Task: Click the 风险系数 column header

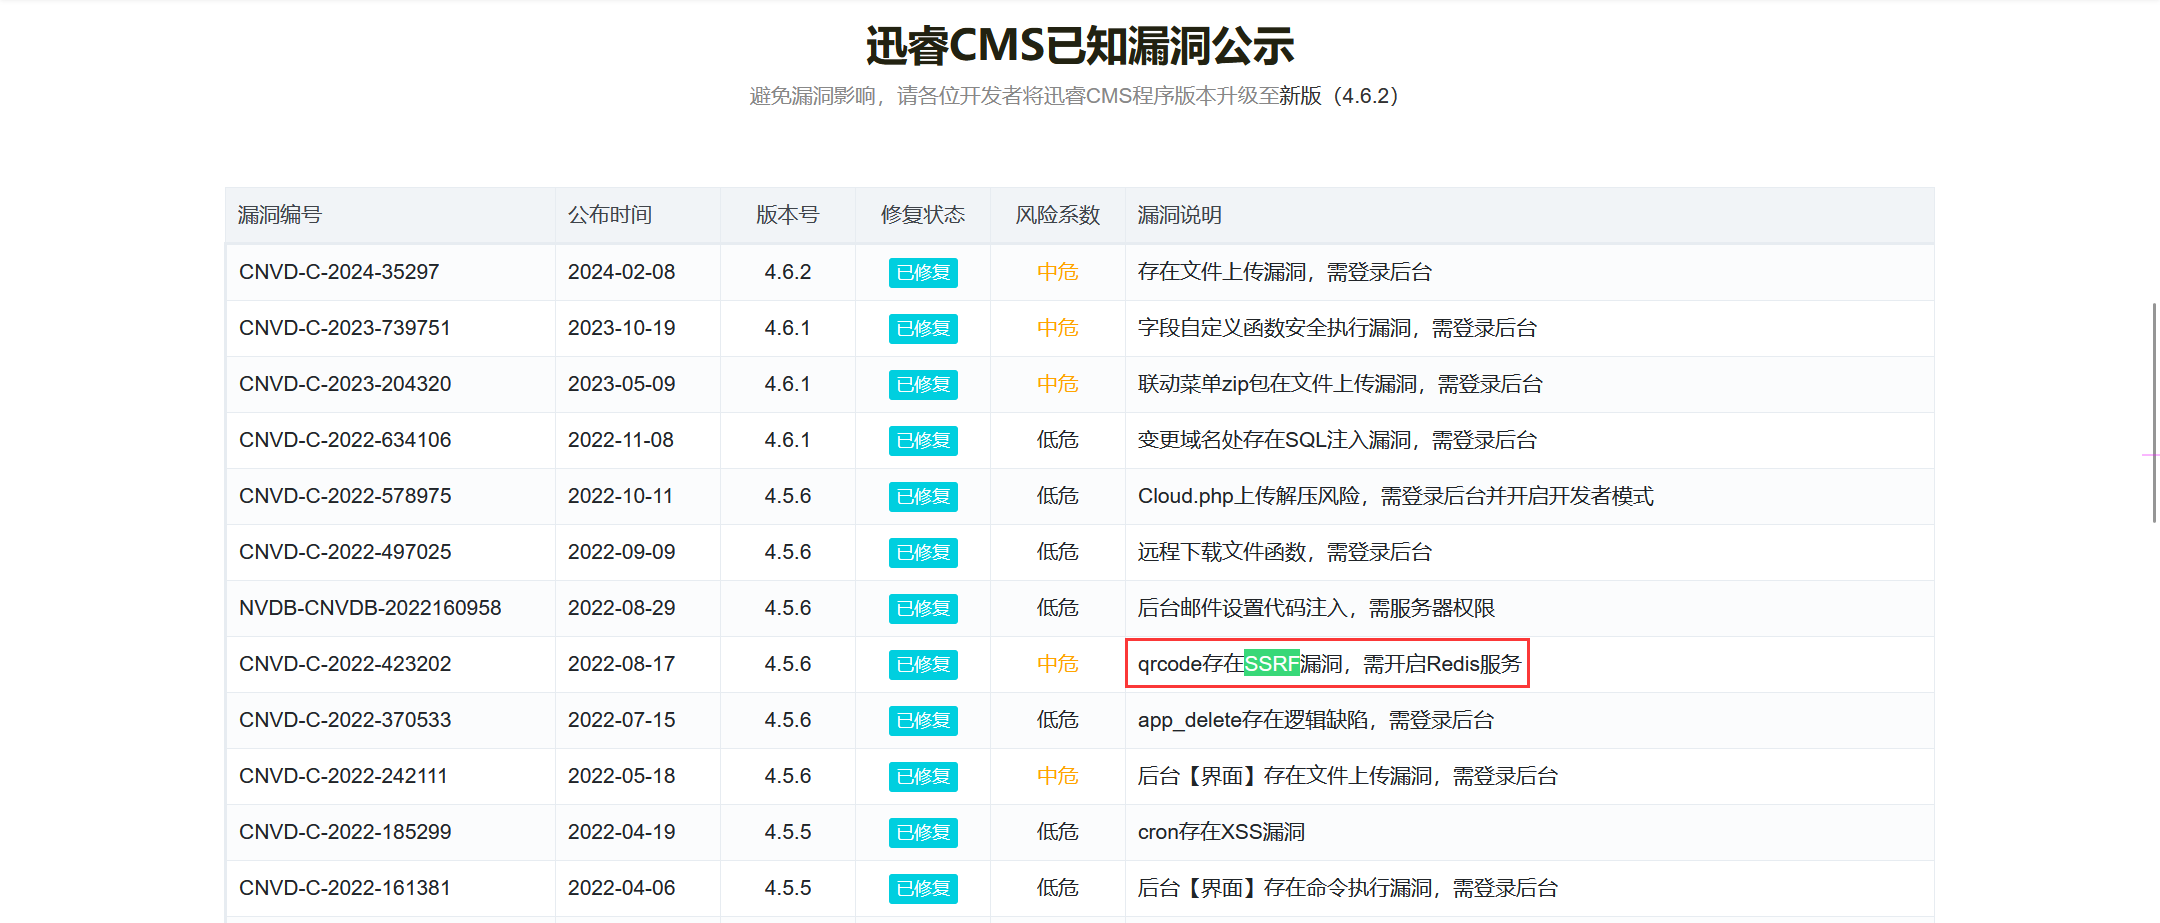Action: [1058, 215]
